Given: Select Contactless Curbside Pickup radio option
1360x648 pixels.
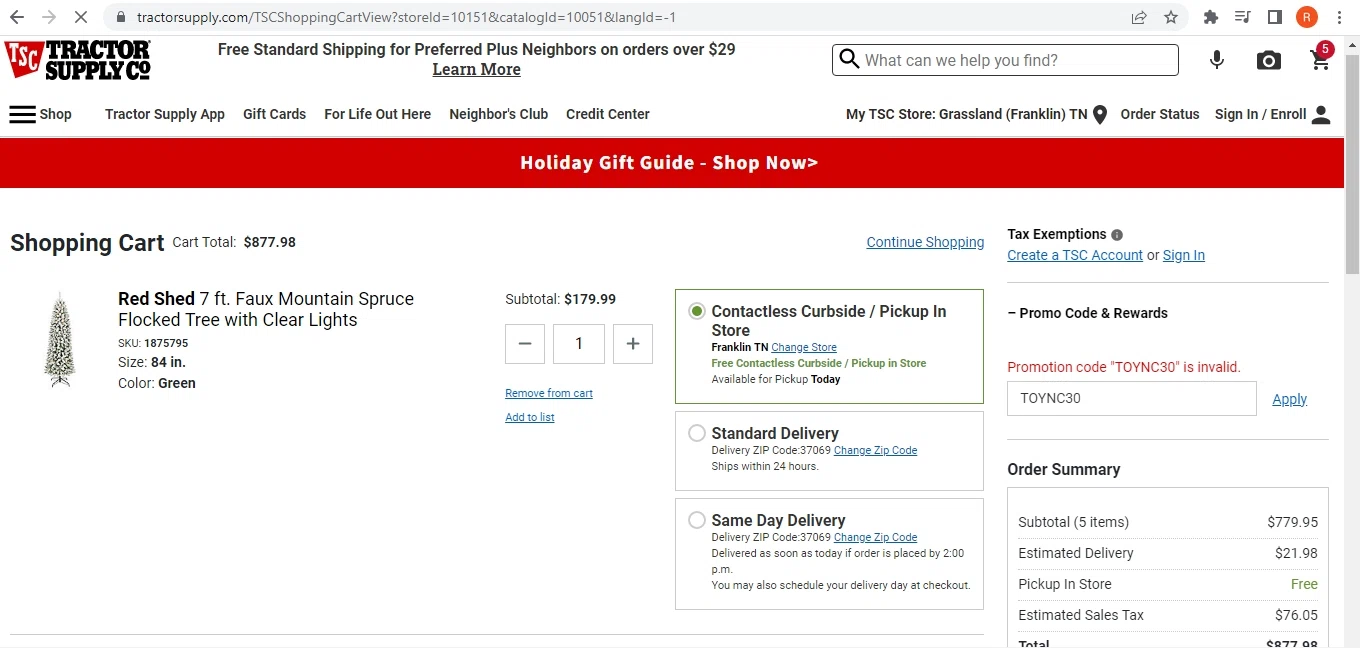Looking at the screenshot, I should tap(697, 311).
